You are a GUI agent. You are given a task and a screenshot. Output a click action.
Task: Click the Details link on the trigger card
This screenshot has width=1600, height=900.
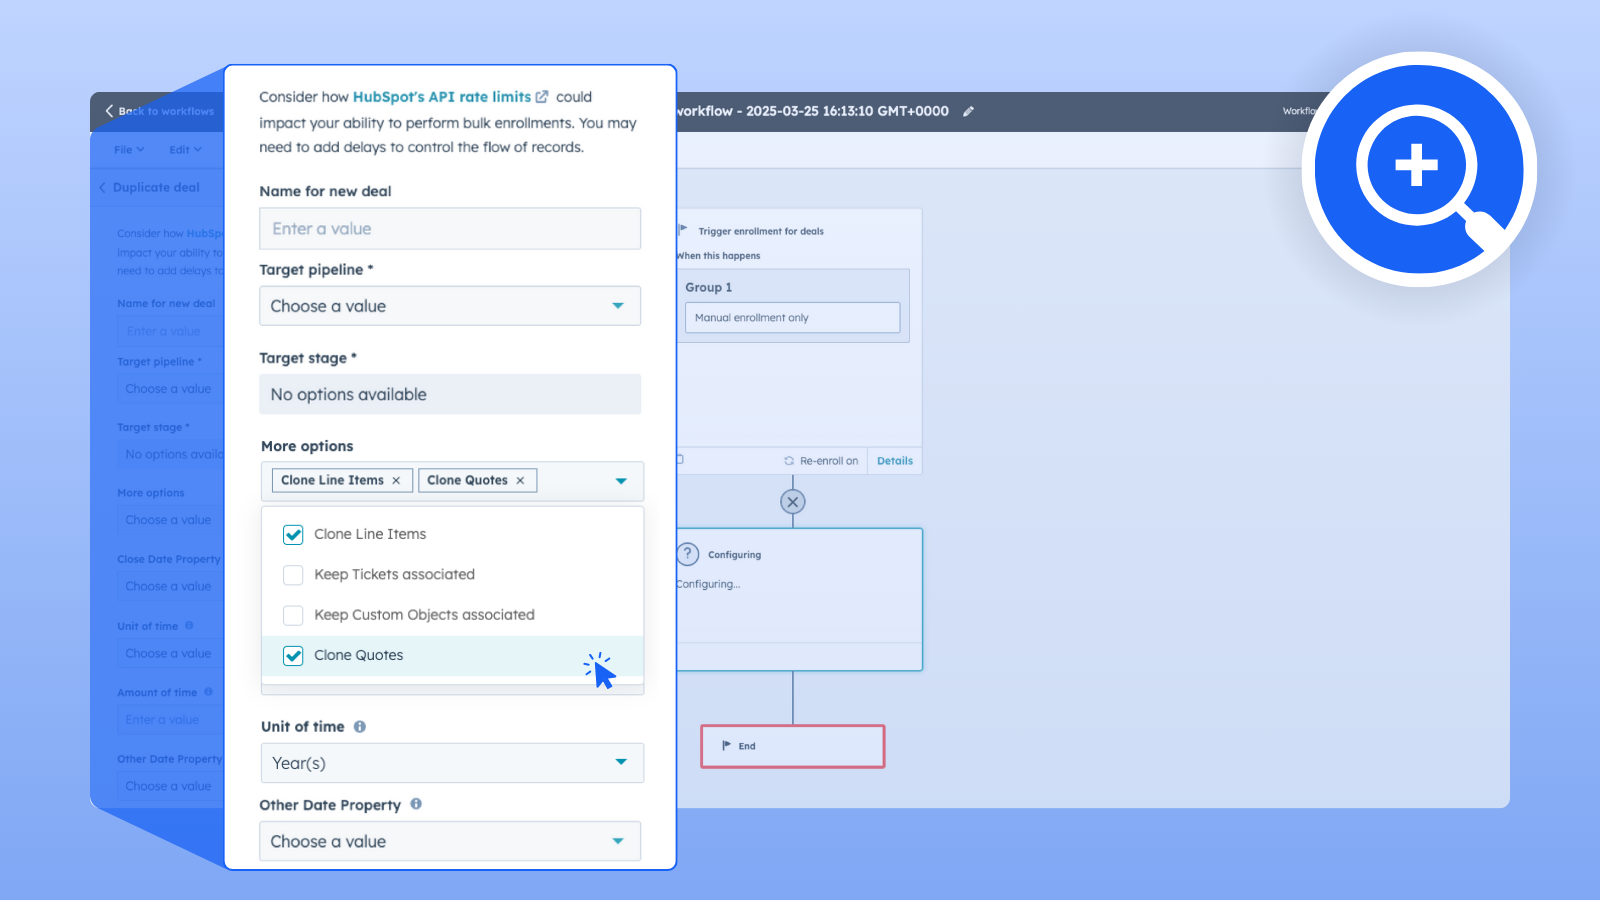pos(894,461)
